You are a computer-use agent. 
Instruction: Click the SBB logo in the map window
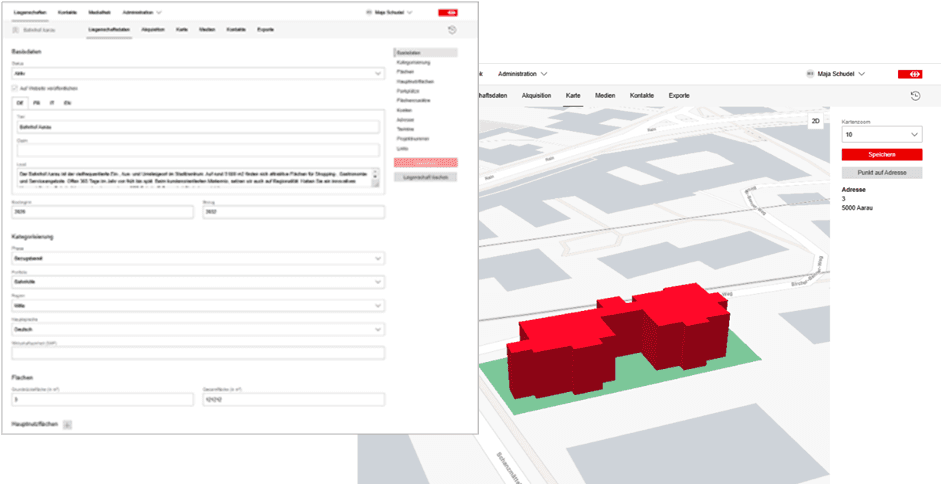click(x=910, y=74)
